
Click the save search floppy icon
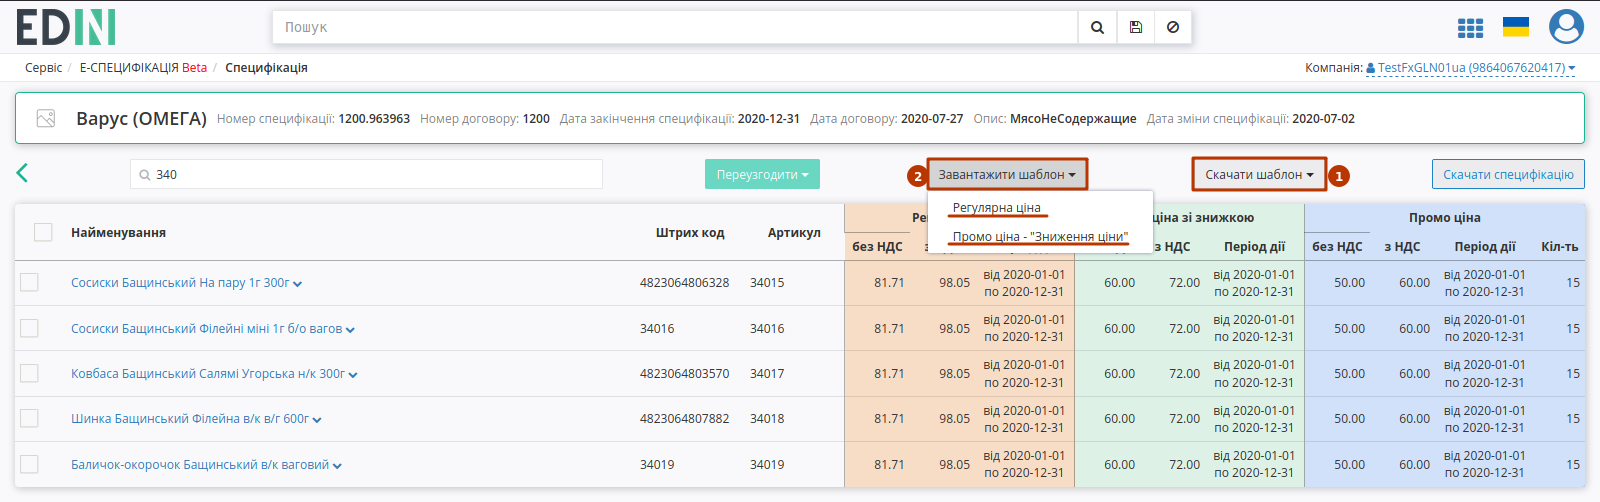1136,27
